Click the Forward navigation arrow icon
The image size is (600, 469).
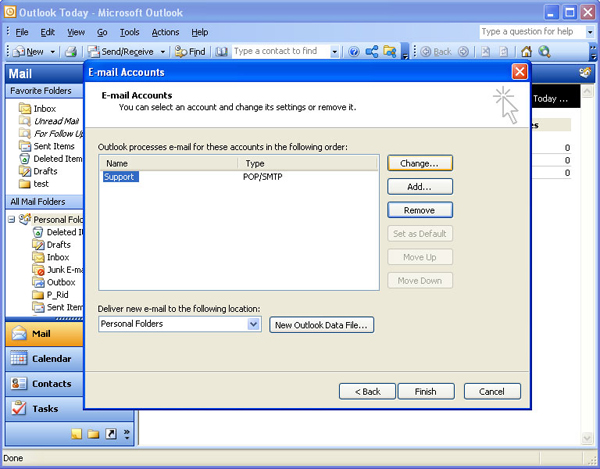pyautogui.click(x=463, y=52)
